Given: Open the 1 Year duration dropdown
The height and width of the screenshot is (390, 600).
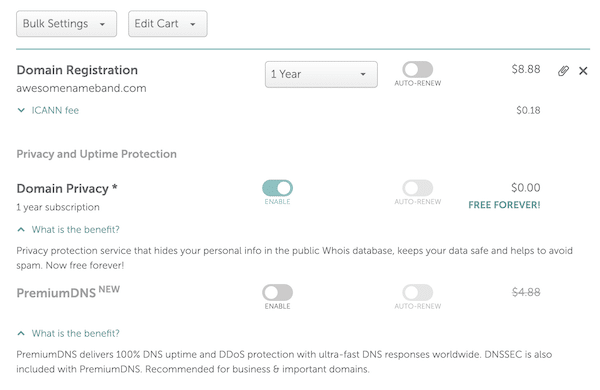Looking at the screenshot, I should (x=321, y=74).
